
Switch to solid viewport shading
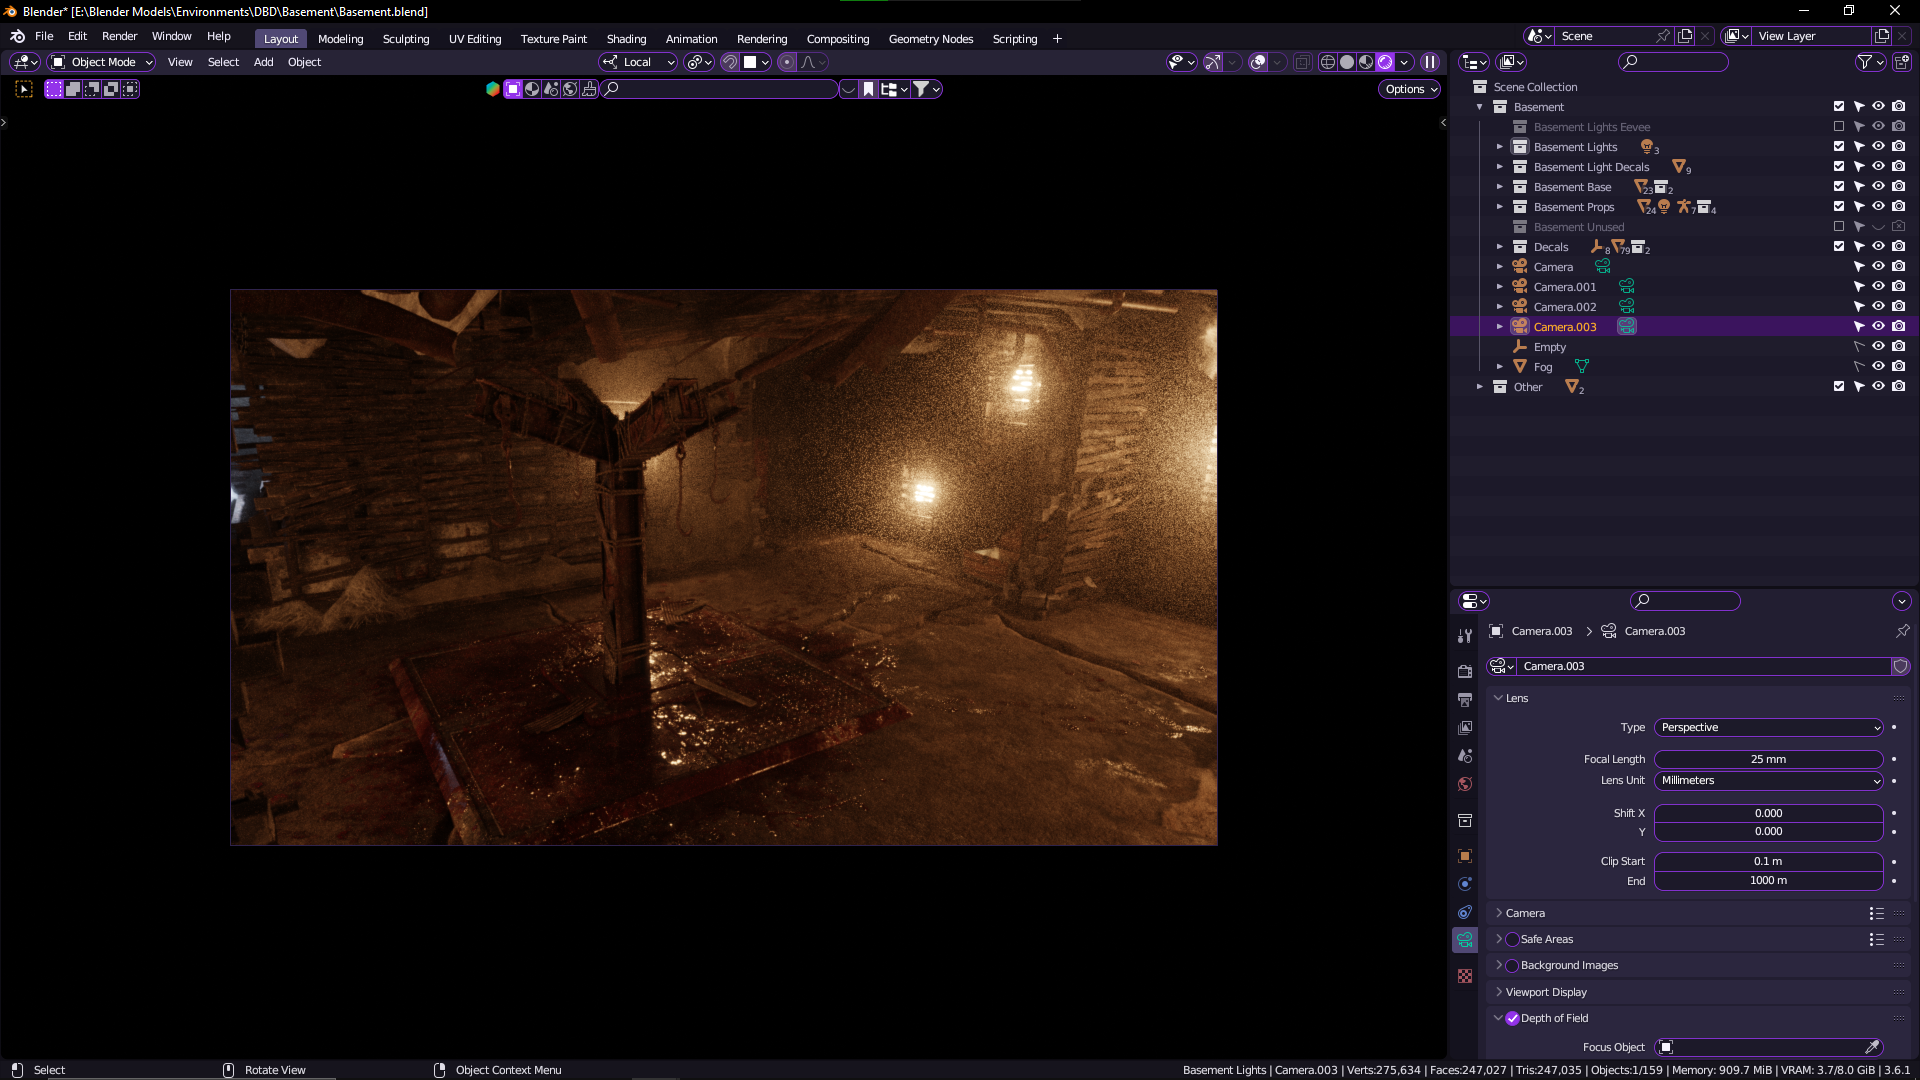[1347, 62]
